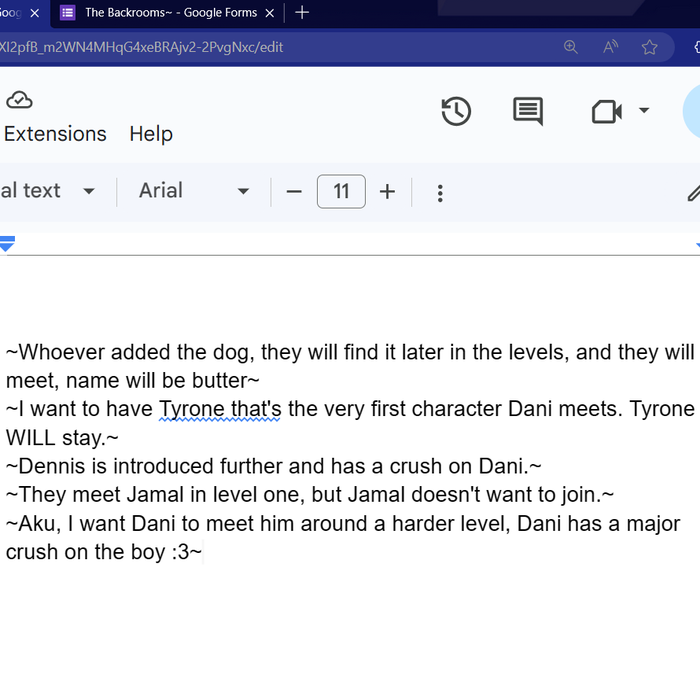700x700 pixels.
Task: Open the Arial font dropdown
Action: pos(194,191)
